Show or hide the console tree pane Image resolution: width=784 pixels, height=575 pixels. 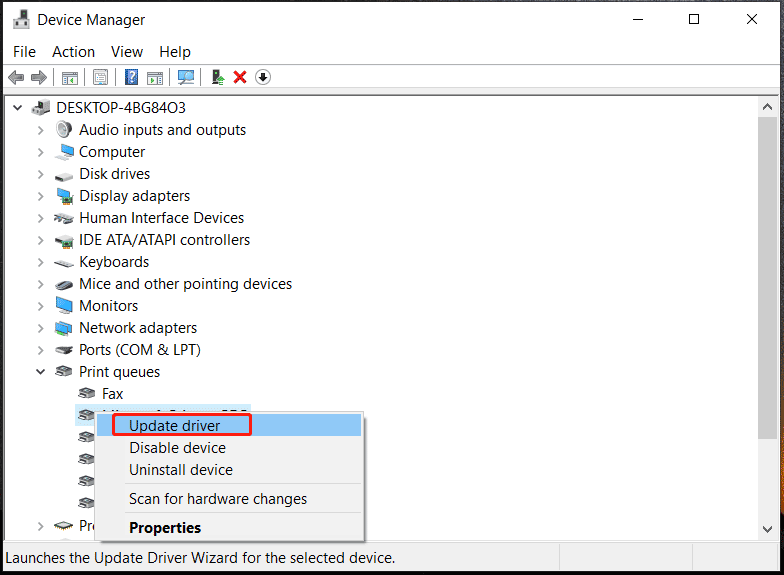point(70,78)
